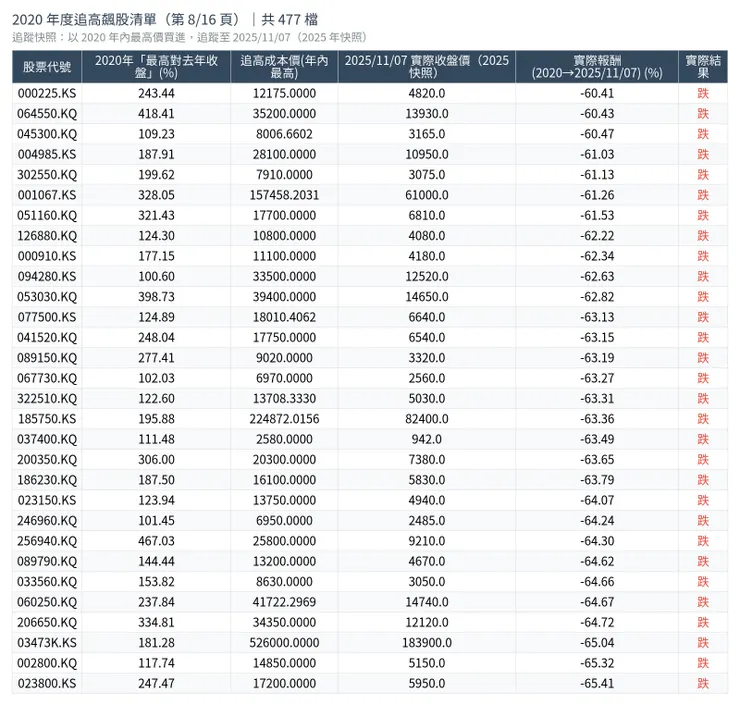The width and height of the screenshot is (740, 706).
Task: Click the 股票代號 column header
Action: [x=47, y=67]
